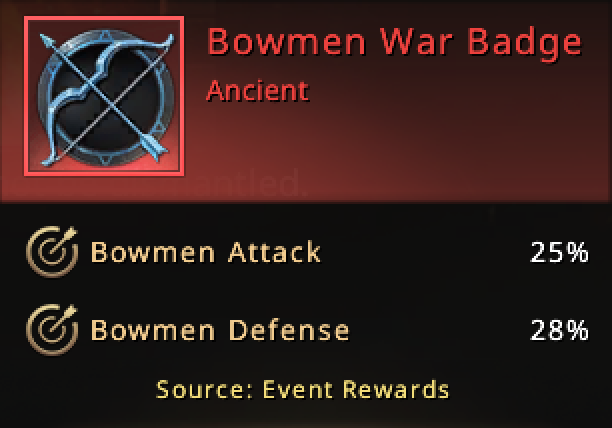Select the Bowmen Defense stat label
The height and width of the screenshot is (428, 612).
(x=220, y=330)
